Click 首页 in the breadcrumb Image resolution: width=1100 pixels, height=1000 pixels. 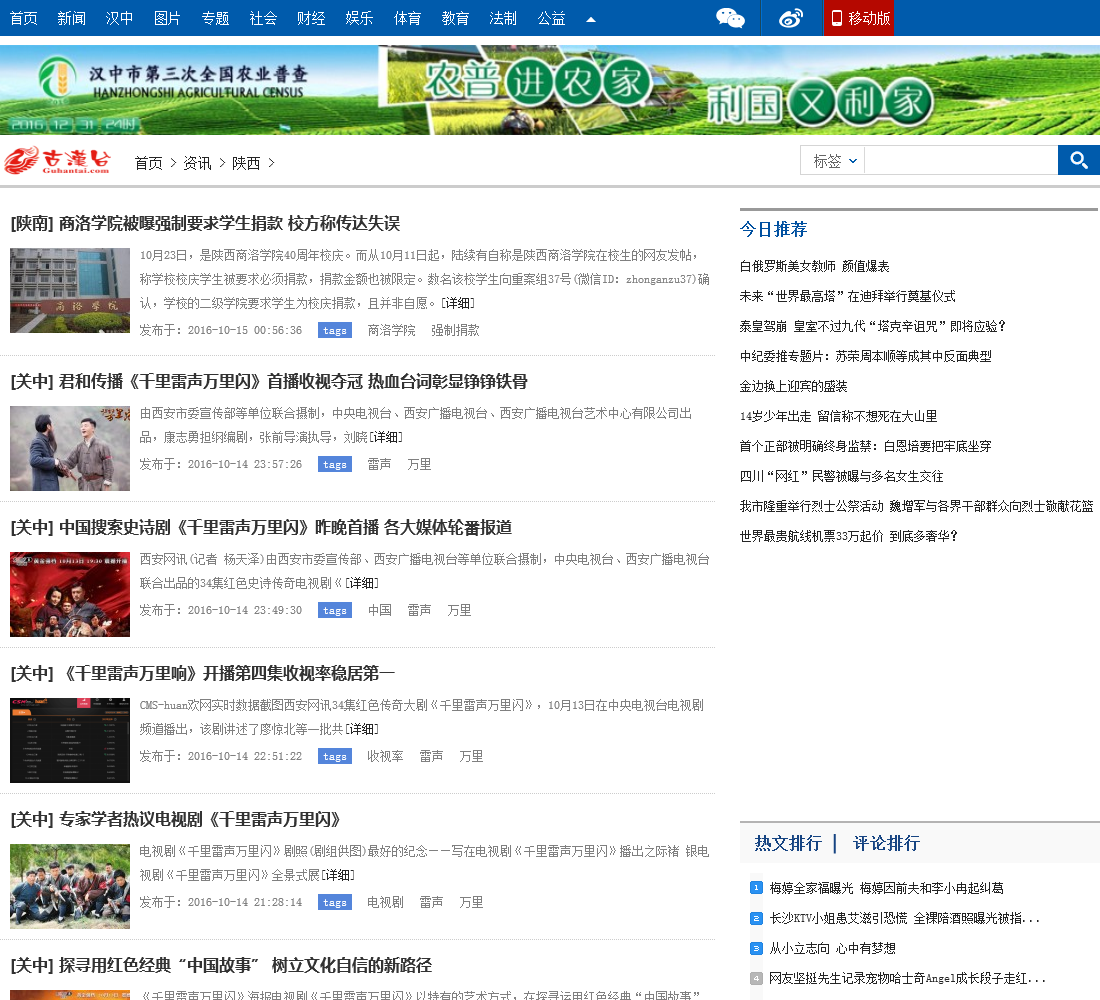point(149,163)
